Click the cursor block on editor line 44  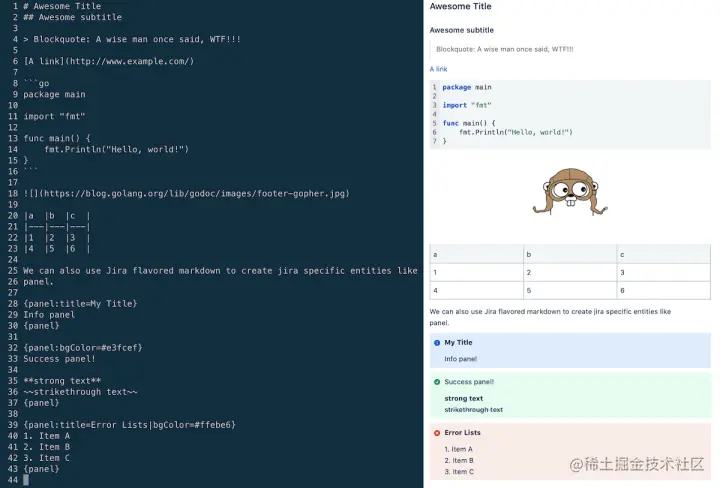point(26,480)
